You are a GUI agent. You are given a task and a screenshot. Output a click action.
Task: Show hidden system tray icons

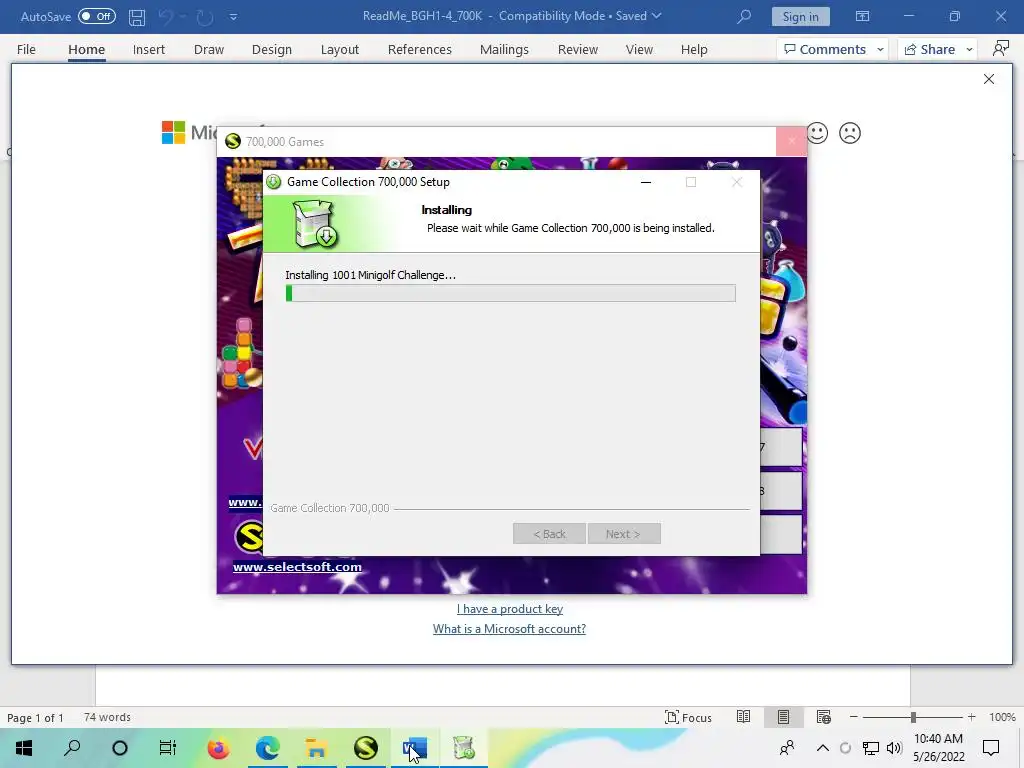point(823,748)
